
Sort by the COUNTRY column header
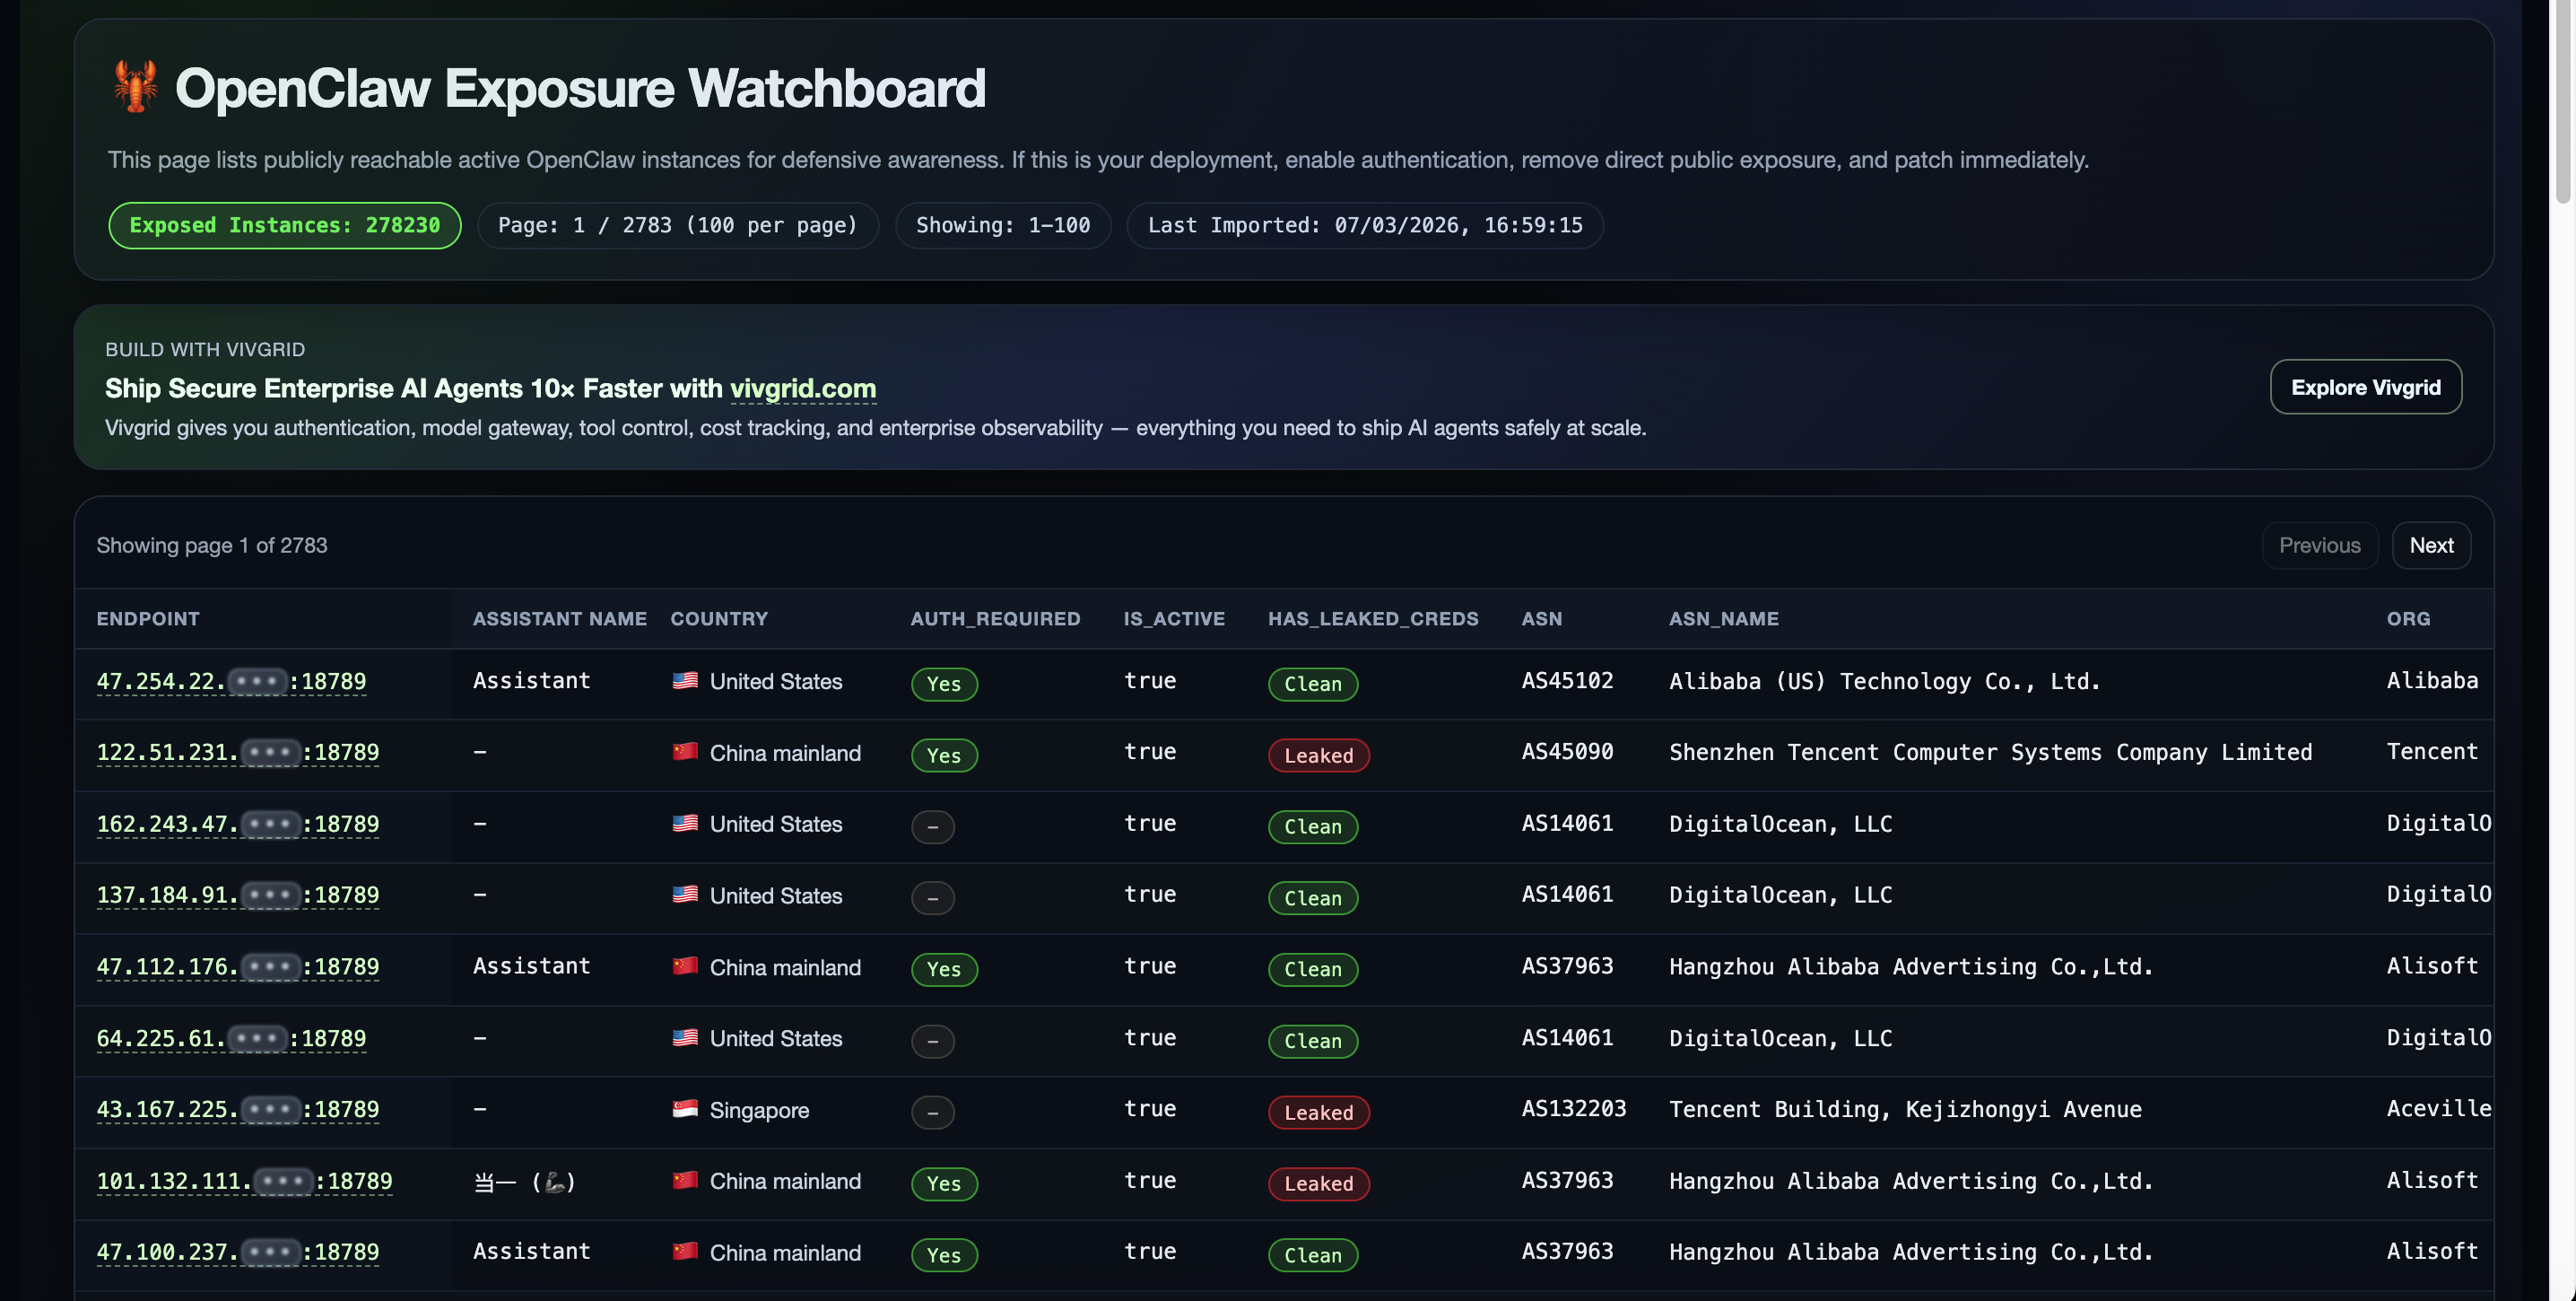pyautogui.click(x=718, y=618)
